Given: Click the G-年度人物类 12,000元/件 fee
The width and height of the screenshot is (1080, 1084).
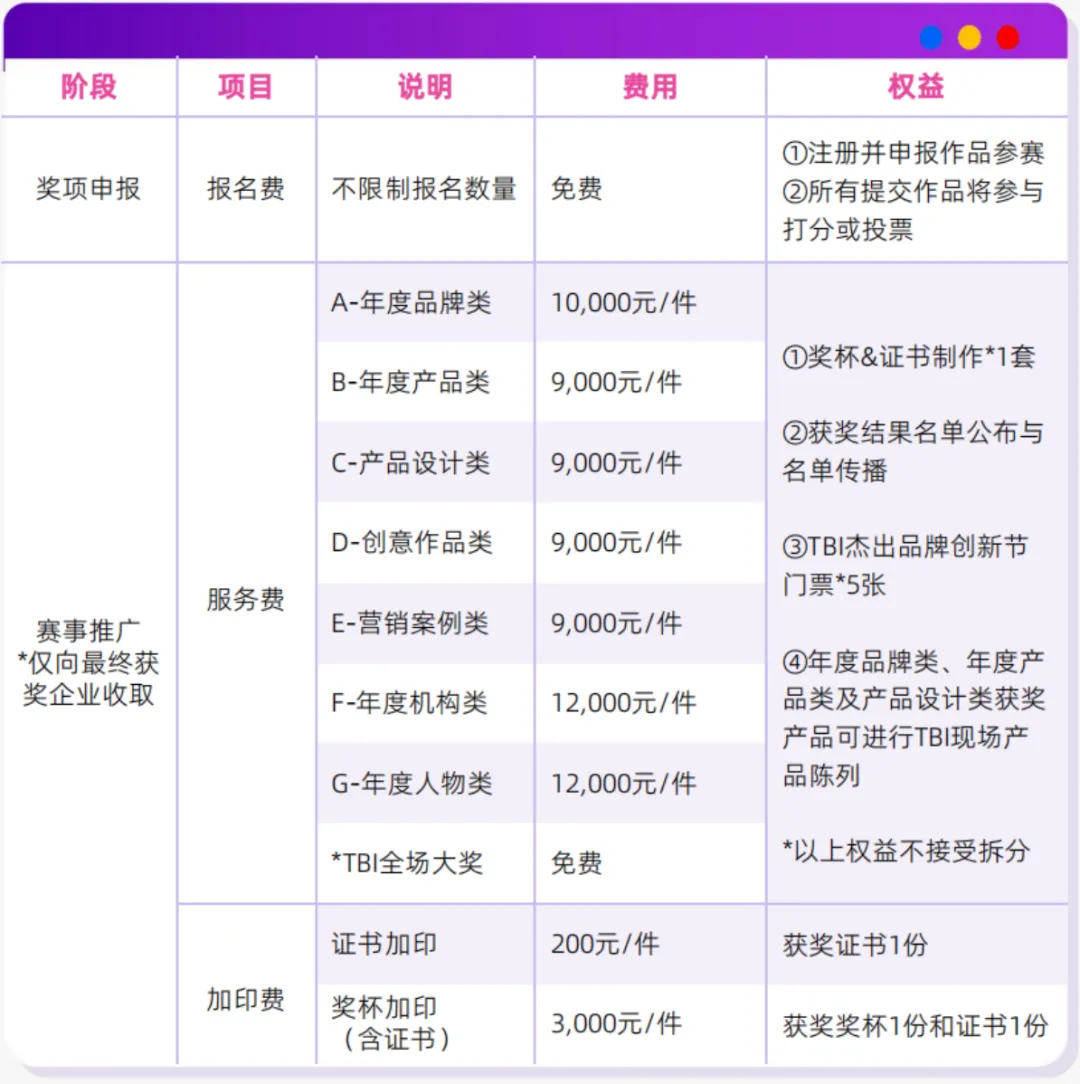Looking at the screenshot, I should [624, 783].
